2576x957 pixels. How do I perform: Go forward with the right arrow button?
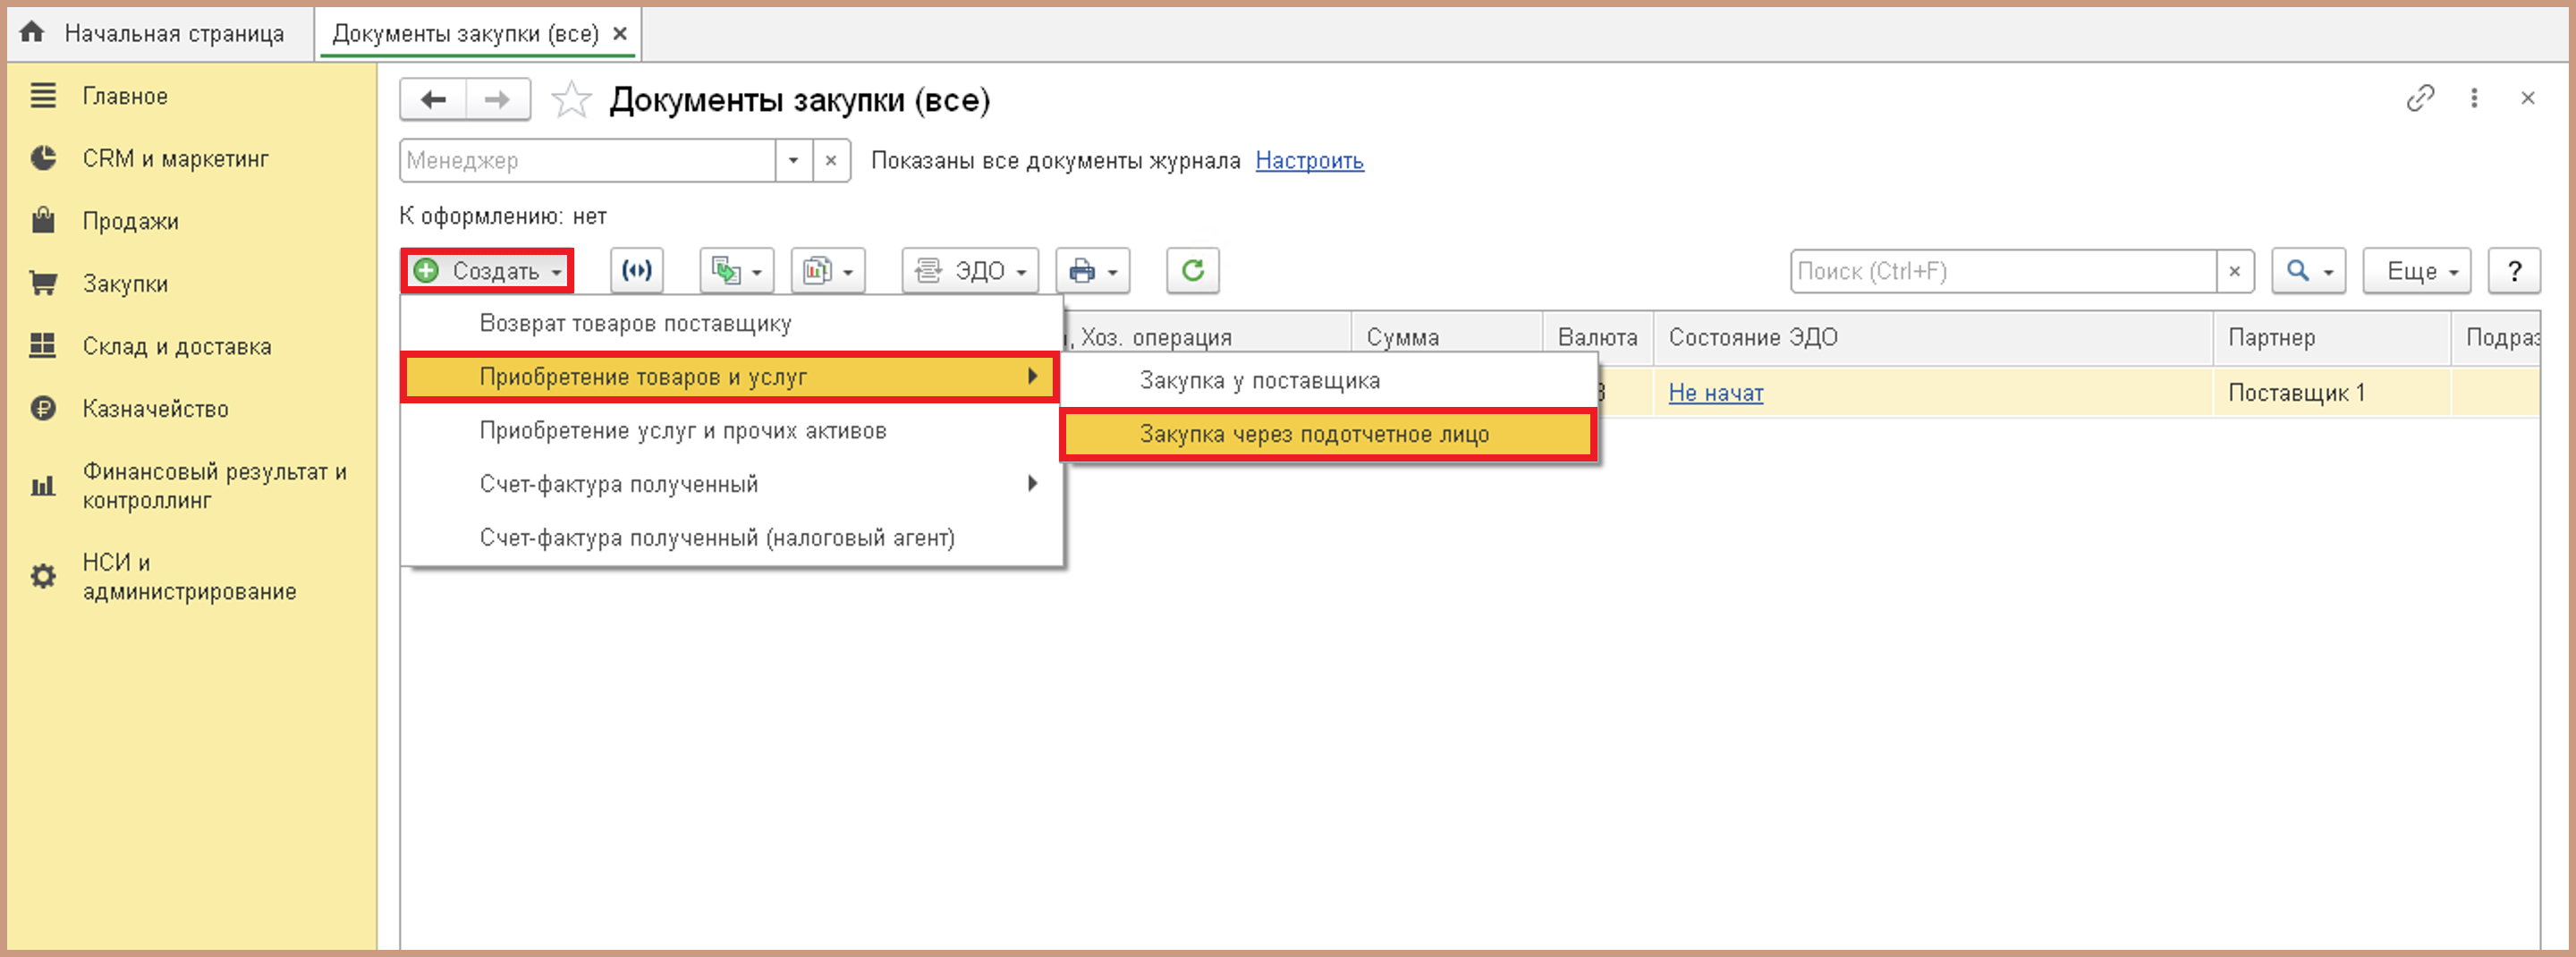tap(497, 100)
